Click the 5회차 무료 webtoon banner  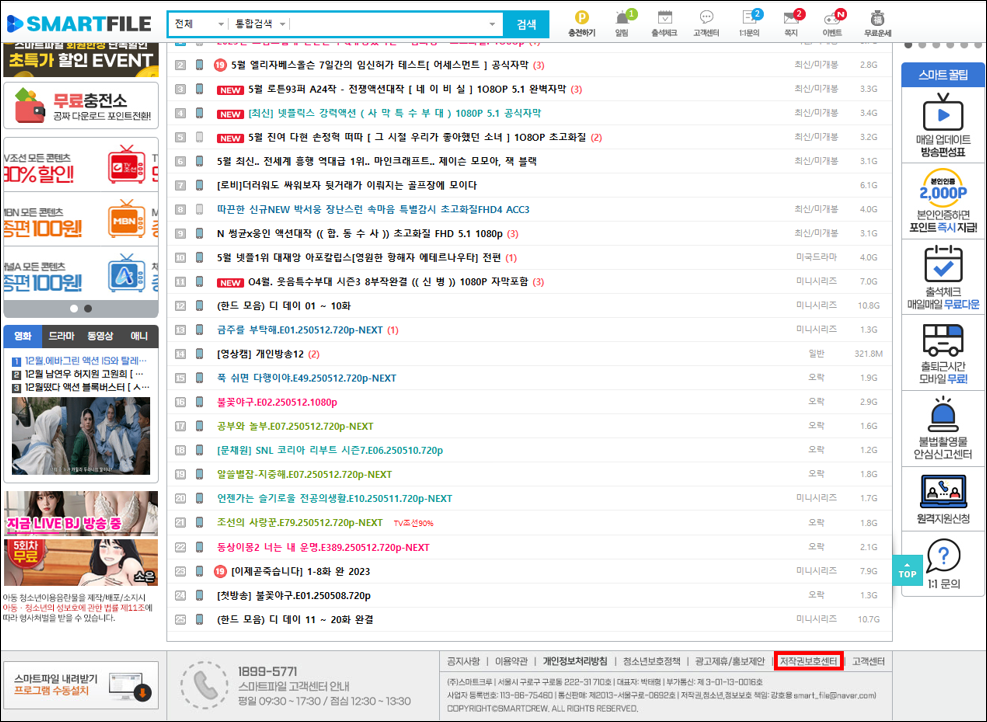pyautogui.click(x=81, y=562)
